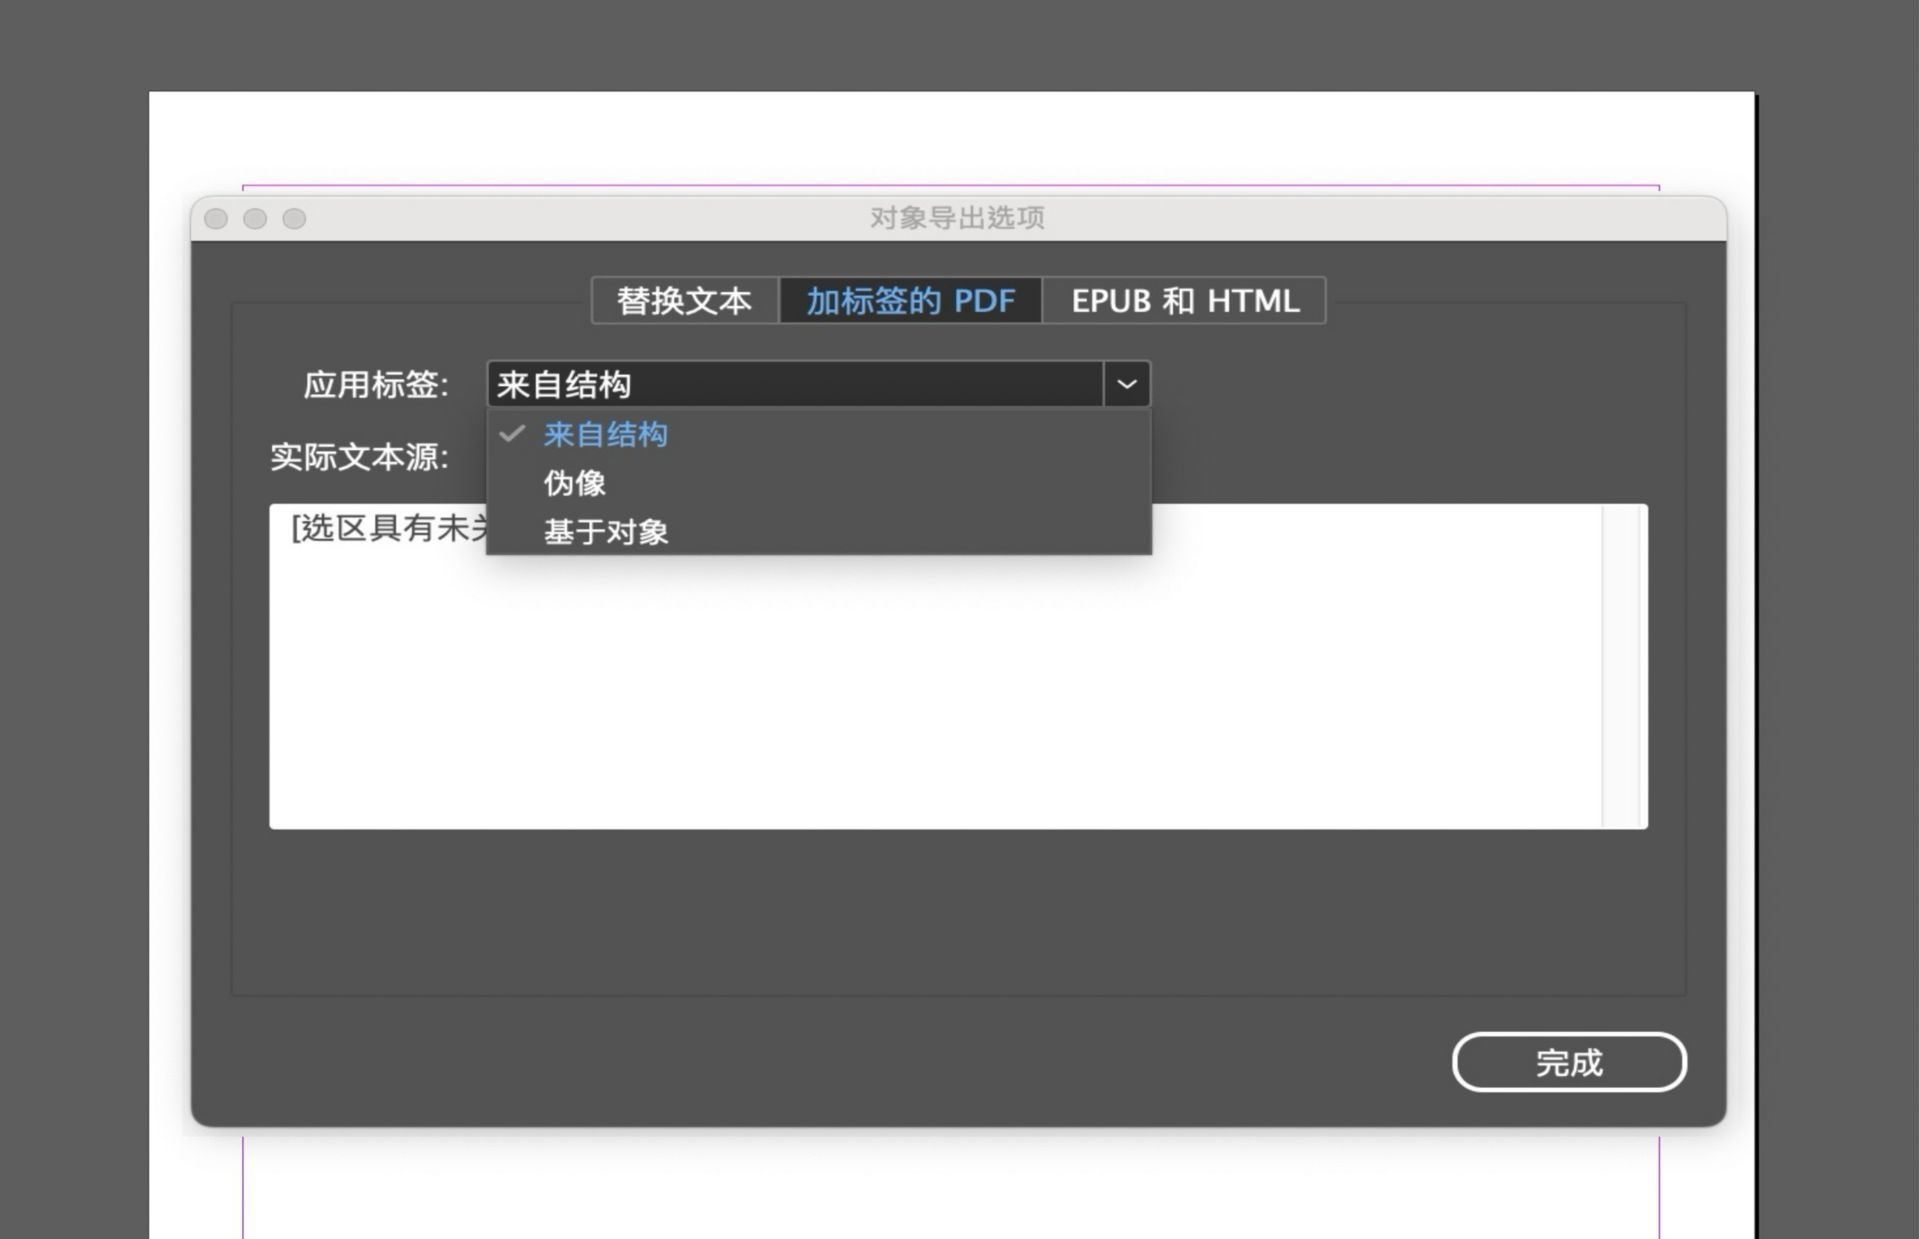Click the checkmark beside 来自结构
1920x1239 pixels.
pos(513,434)
